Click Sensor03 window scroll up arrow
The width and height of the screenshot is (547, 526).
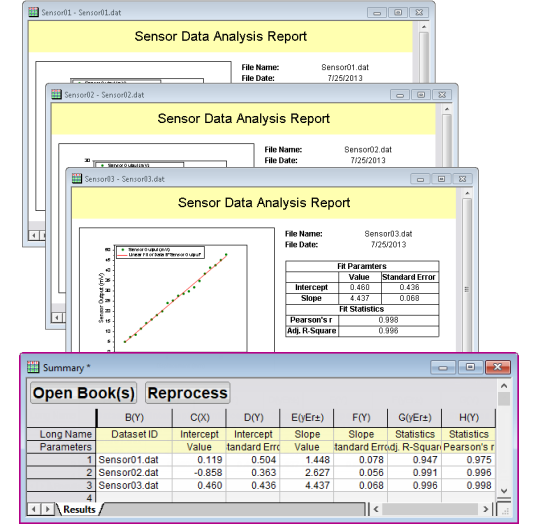(467, 193)
